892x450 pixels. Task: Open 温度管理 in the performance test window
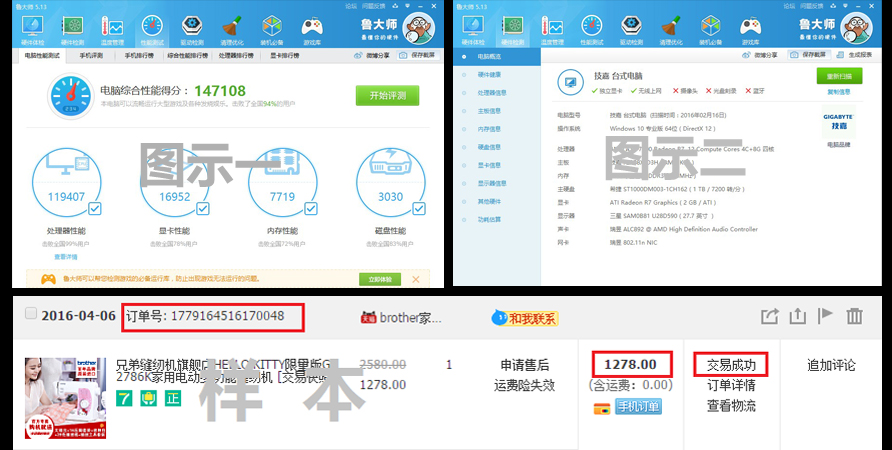tap(112, 30)
